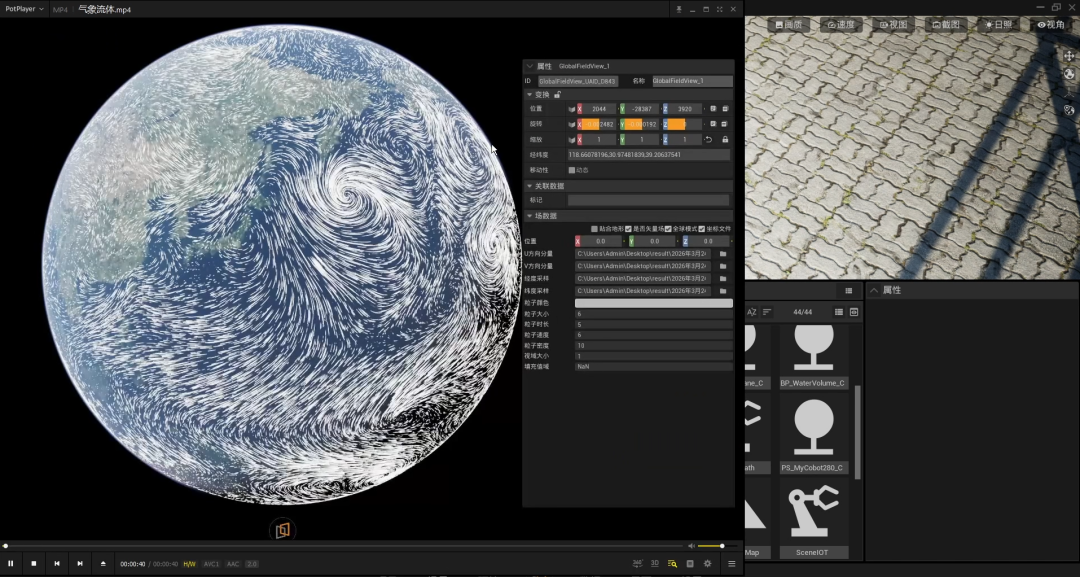Open playlist hamburger icon in PotPlayer
Image resolution: width=1080 pixels, height=577 pixels.
(731, 563)
